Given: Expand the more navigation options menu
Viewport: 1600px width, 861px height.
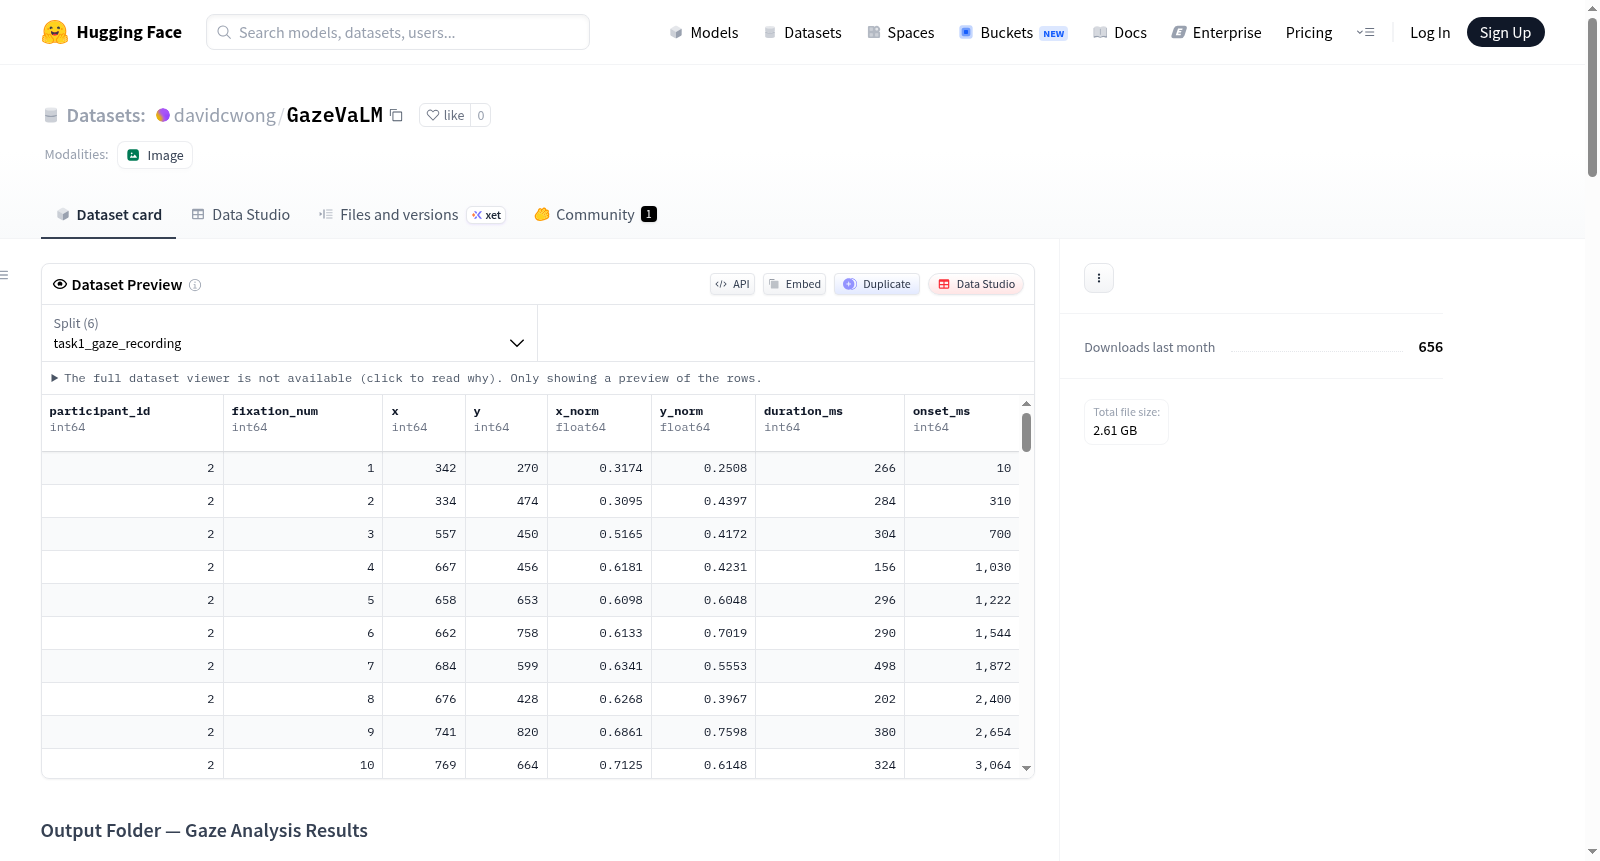Looking at the screenshot, I should 1365,32.
